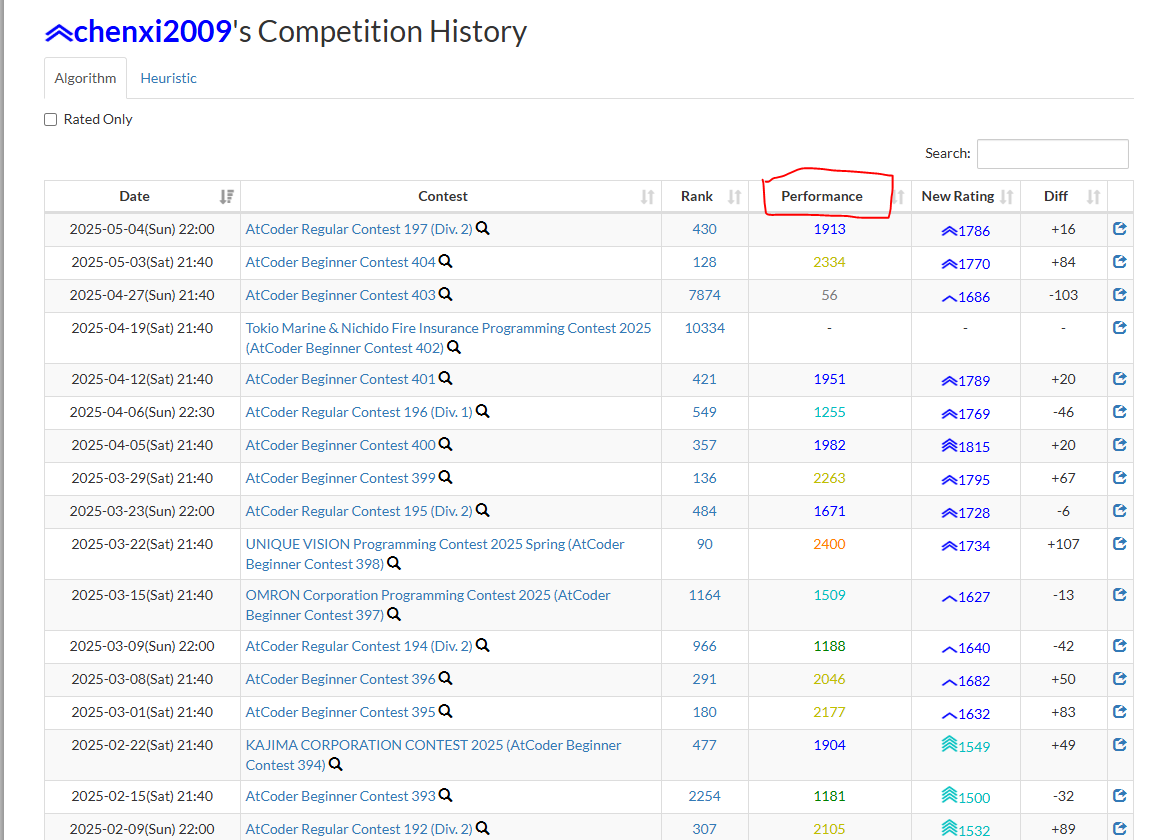Click rank 430 standings link
Viewport: 1155px width, 840px height.
click(x=704, y=229)
